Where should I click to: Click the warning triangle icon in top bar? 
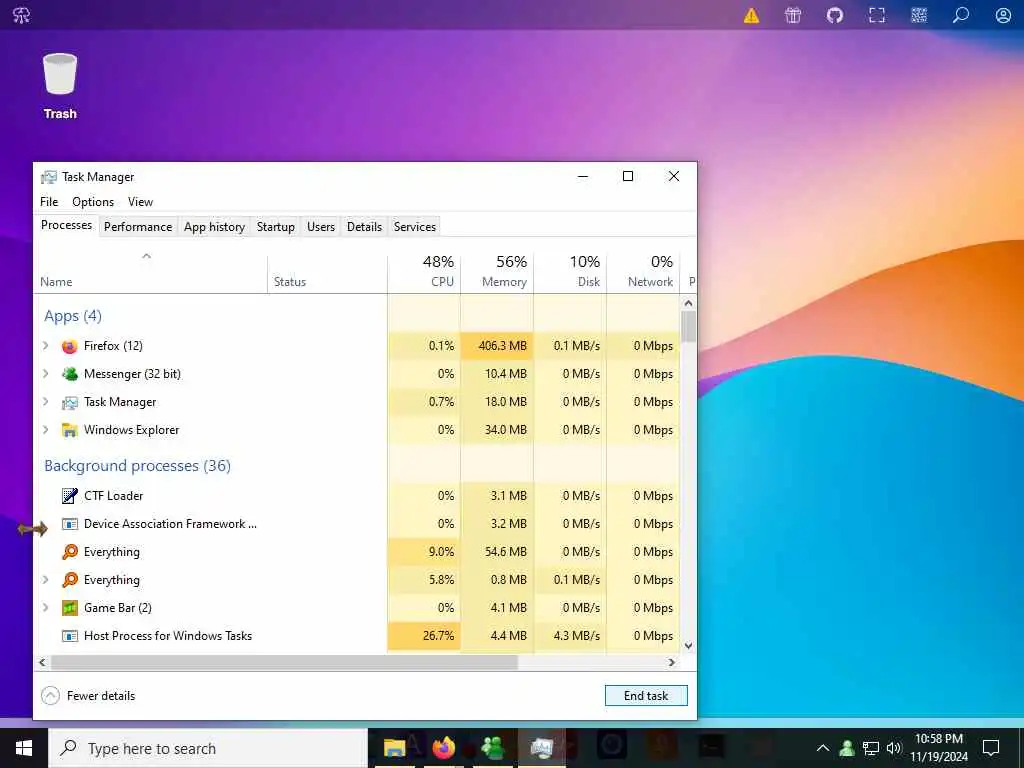coord(751,15)
